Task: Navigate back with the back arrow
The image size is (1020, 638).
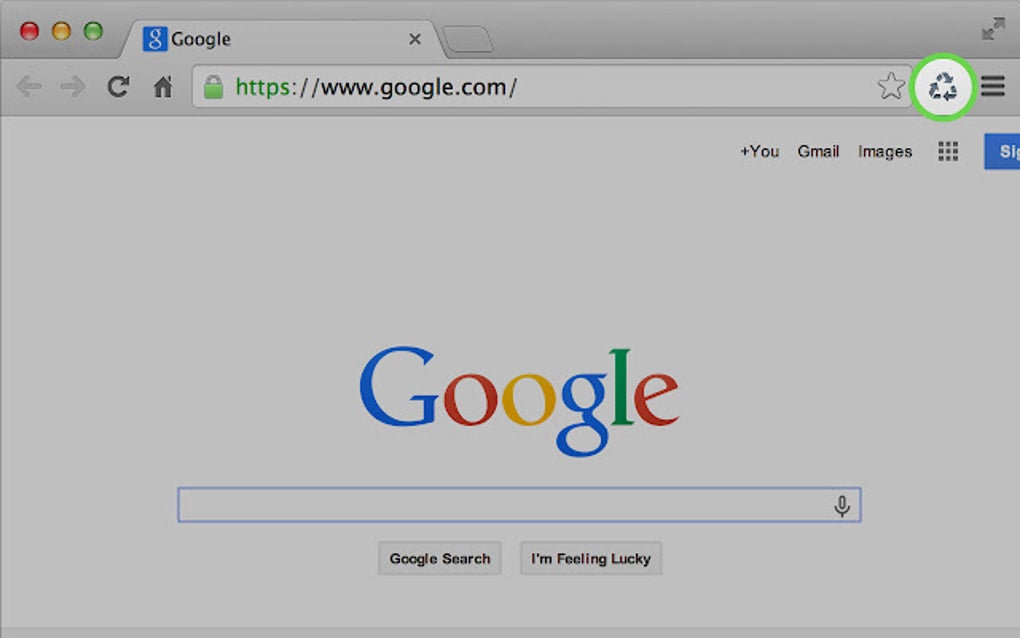Action: point(29,86)
